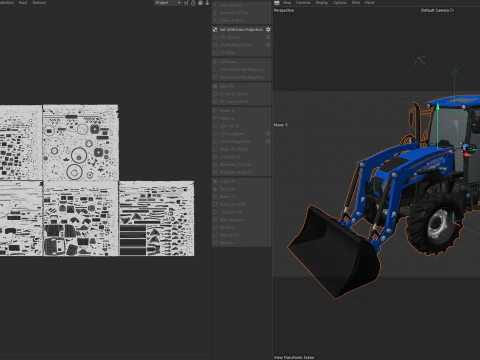Open viewport Display menu
Viewport: 480px width, 360px height.
coord(322,3)
